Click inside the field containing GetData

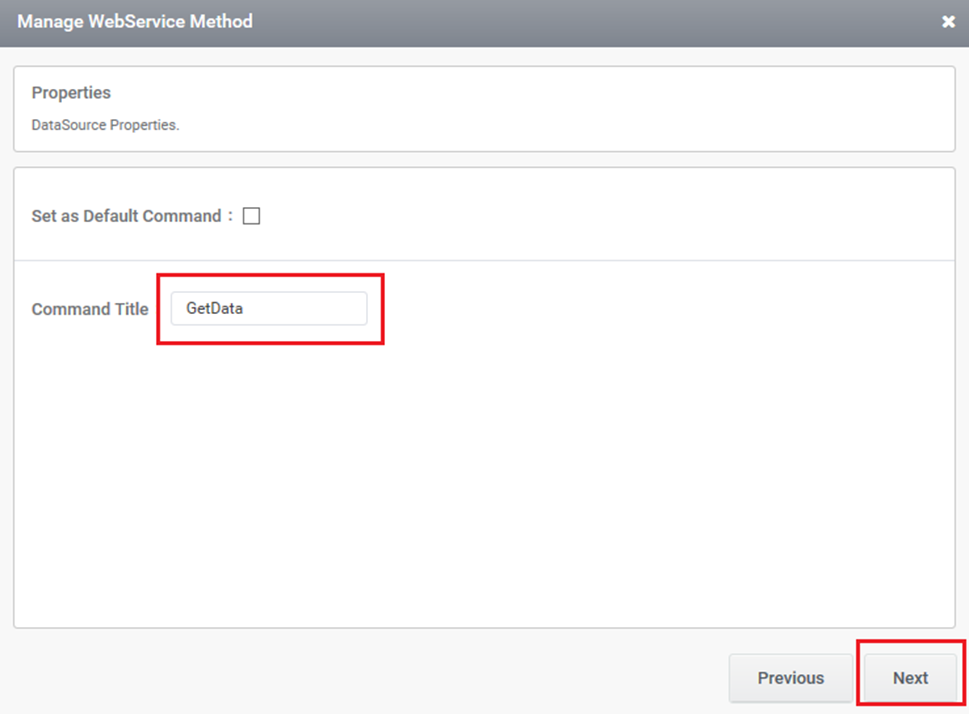click(x=269, y=308)
